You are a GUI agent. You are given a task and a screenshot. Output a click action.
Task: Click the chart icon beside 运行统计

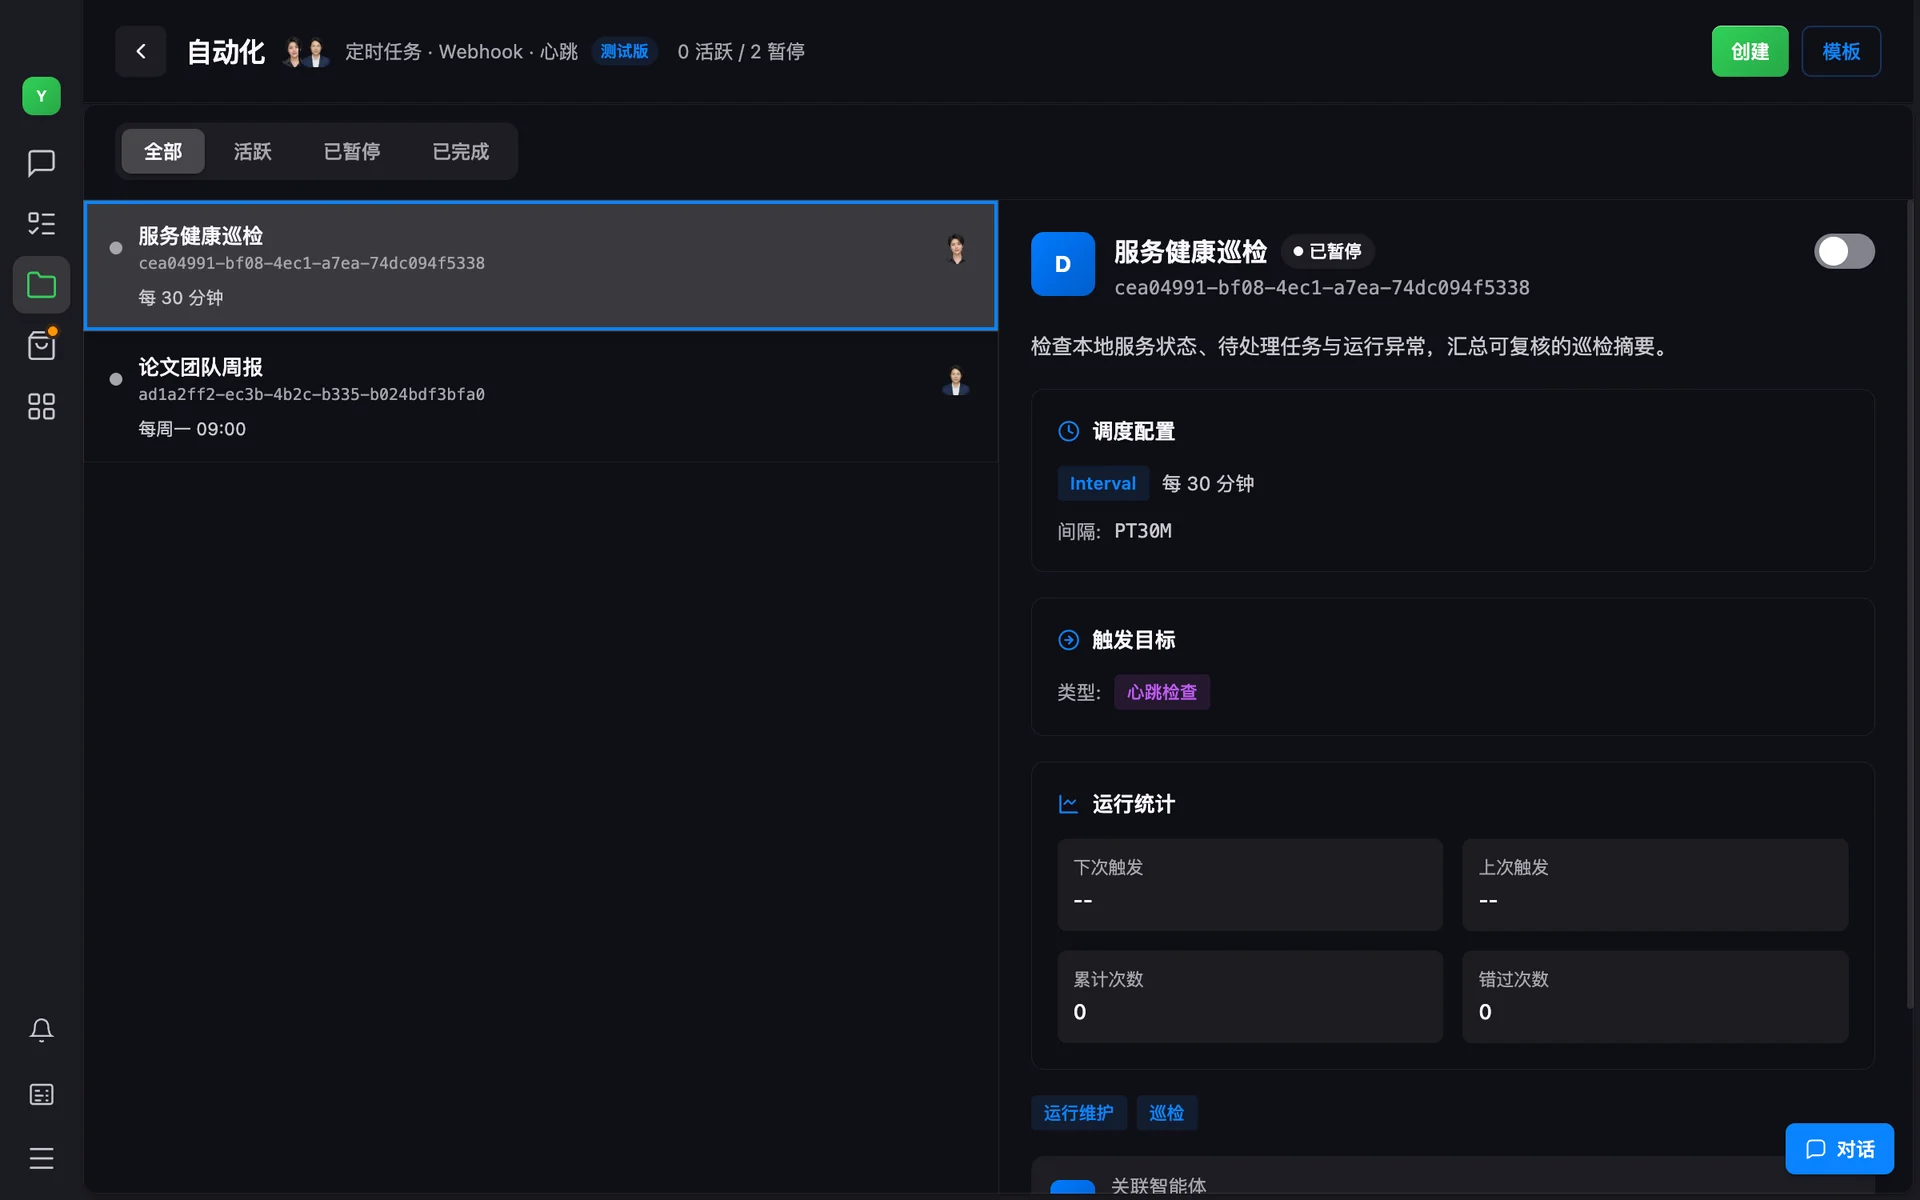click(1068, 804)
